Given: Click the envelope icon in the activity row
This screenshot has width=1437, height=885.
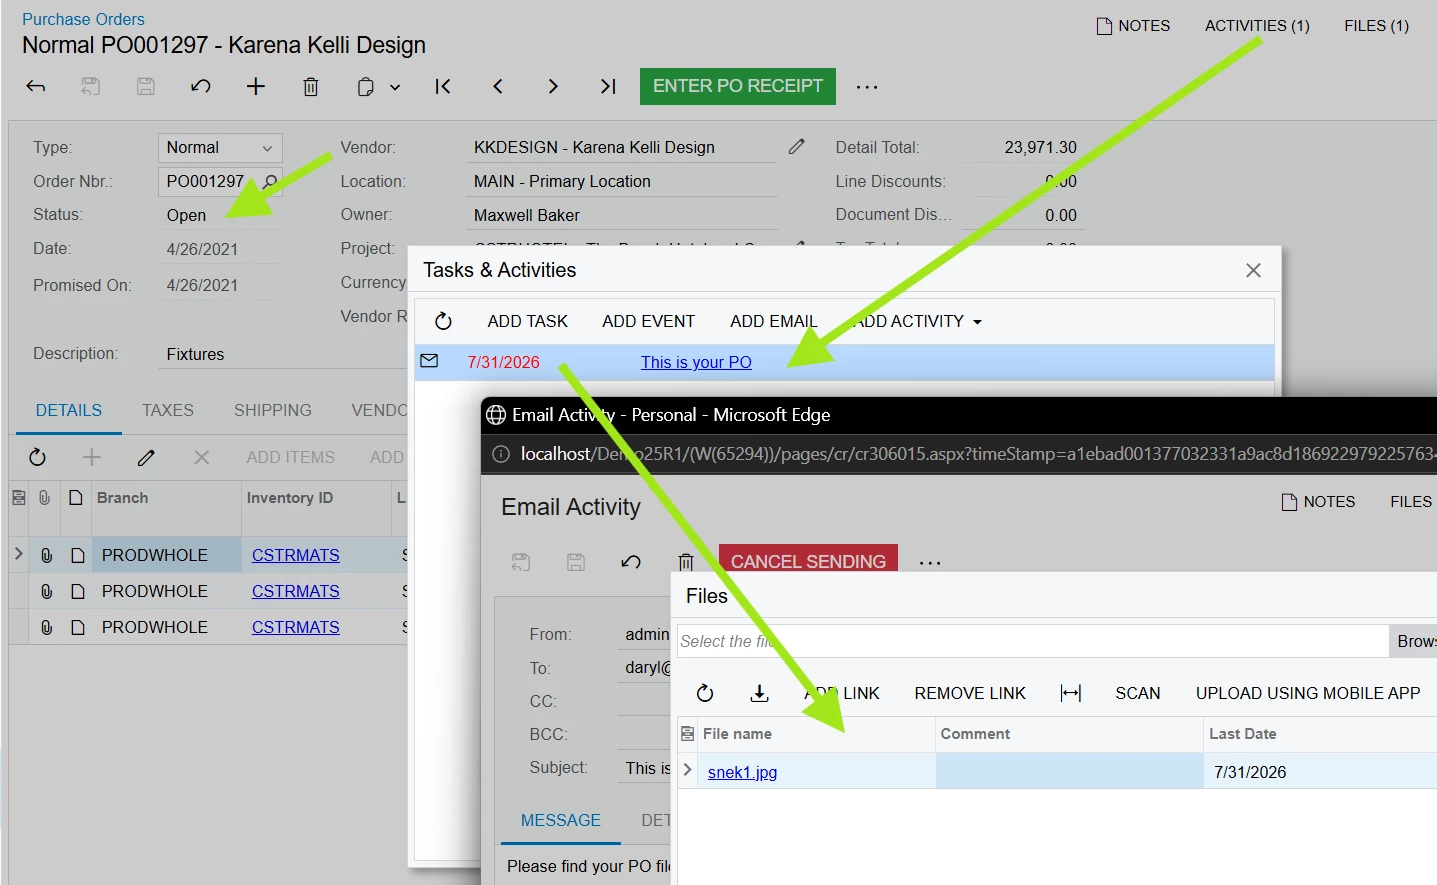Looking at the screenshot, I should click(429, 361).
